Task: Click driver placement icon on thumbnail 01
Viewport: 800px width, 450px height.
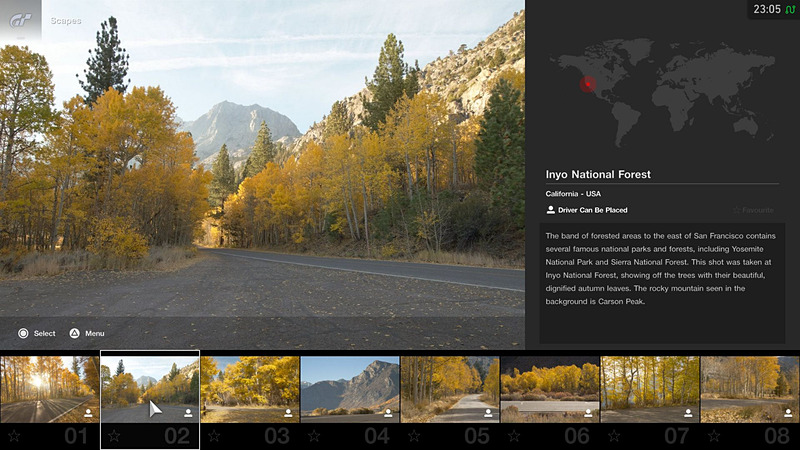Action: 88,413
